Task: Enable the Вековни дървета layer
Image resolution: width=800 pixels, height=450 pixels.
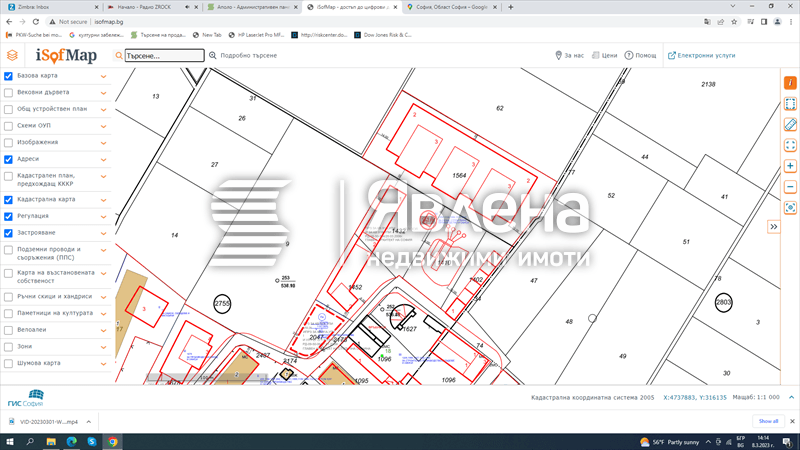Action: click(8, 93)
